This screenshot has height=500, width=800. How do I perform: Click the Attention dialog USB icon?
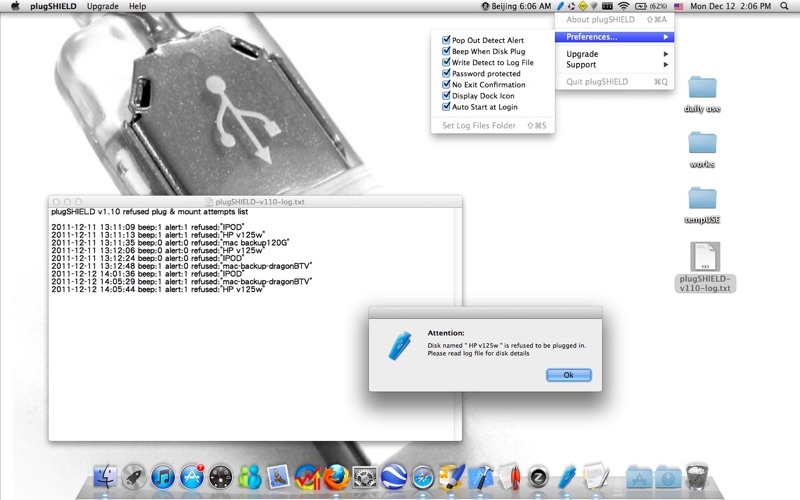pos(399,346)
